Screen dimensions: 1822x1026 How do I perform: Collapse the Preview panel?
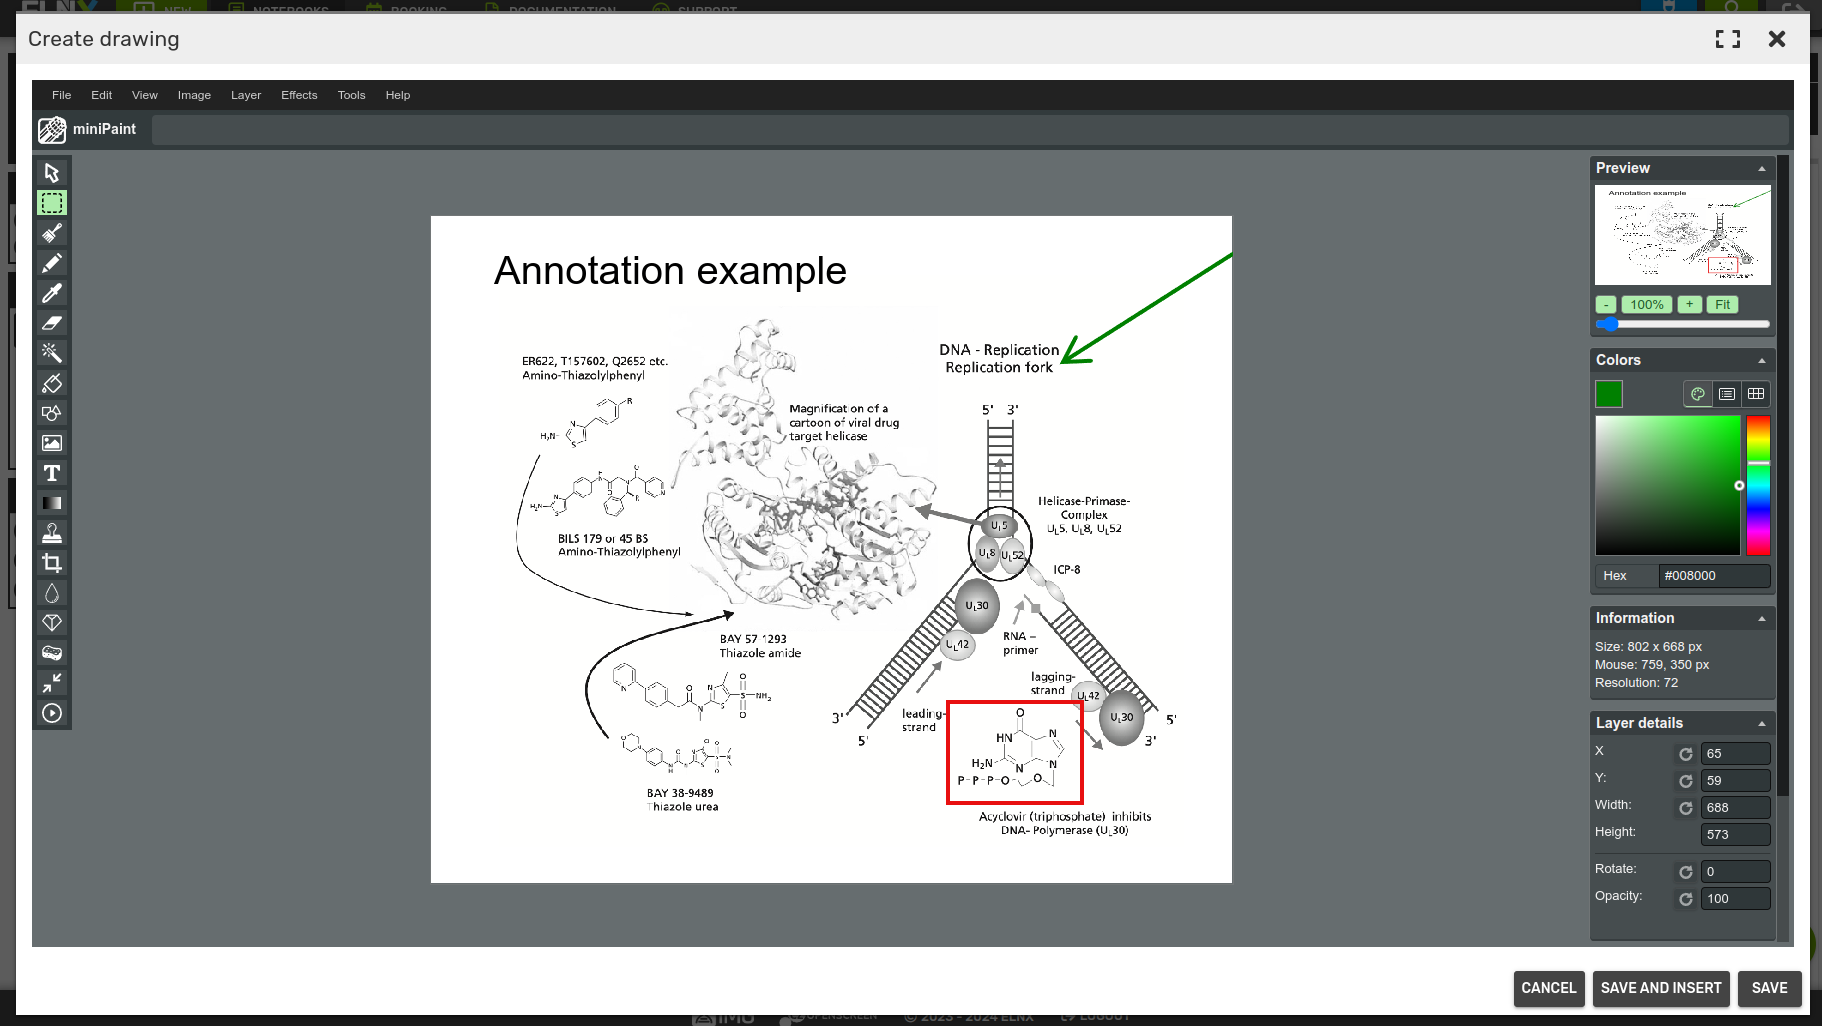point(1761,169)
